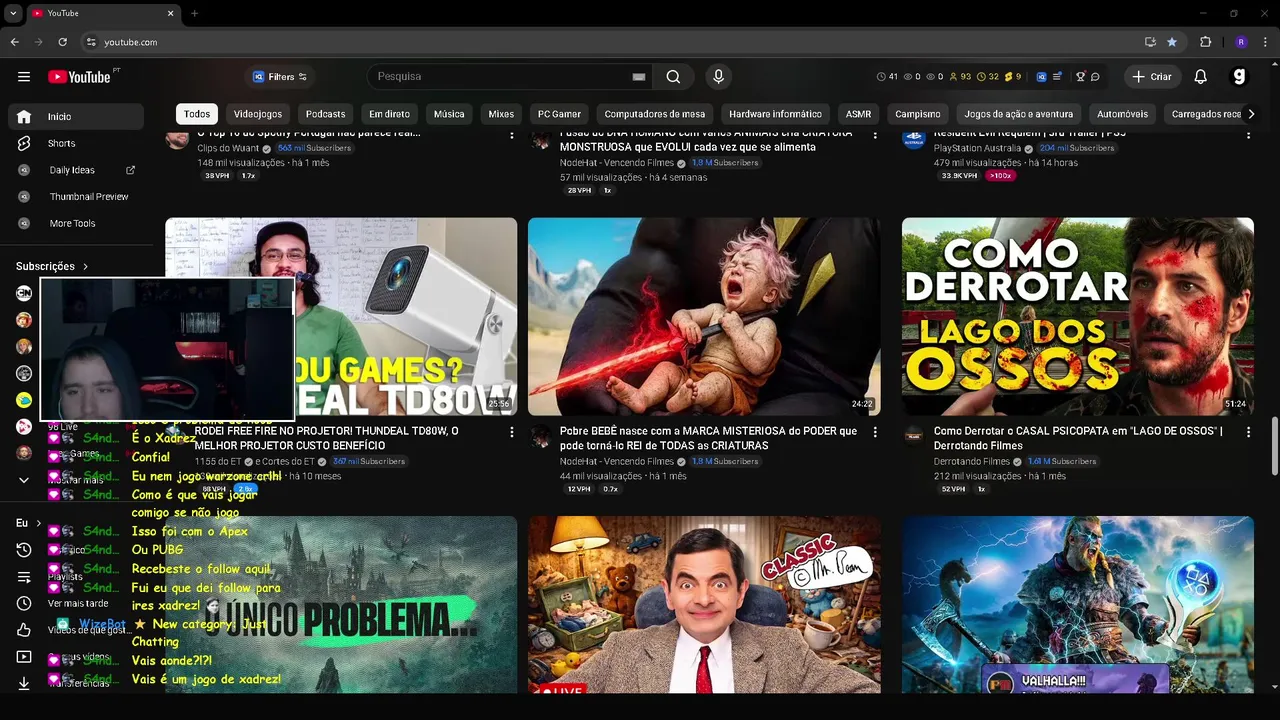Open Thumbnail Preview tool
The width and height of the screenshot is (1280, 720).
pos(76,197)
